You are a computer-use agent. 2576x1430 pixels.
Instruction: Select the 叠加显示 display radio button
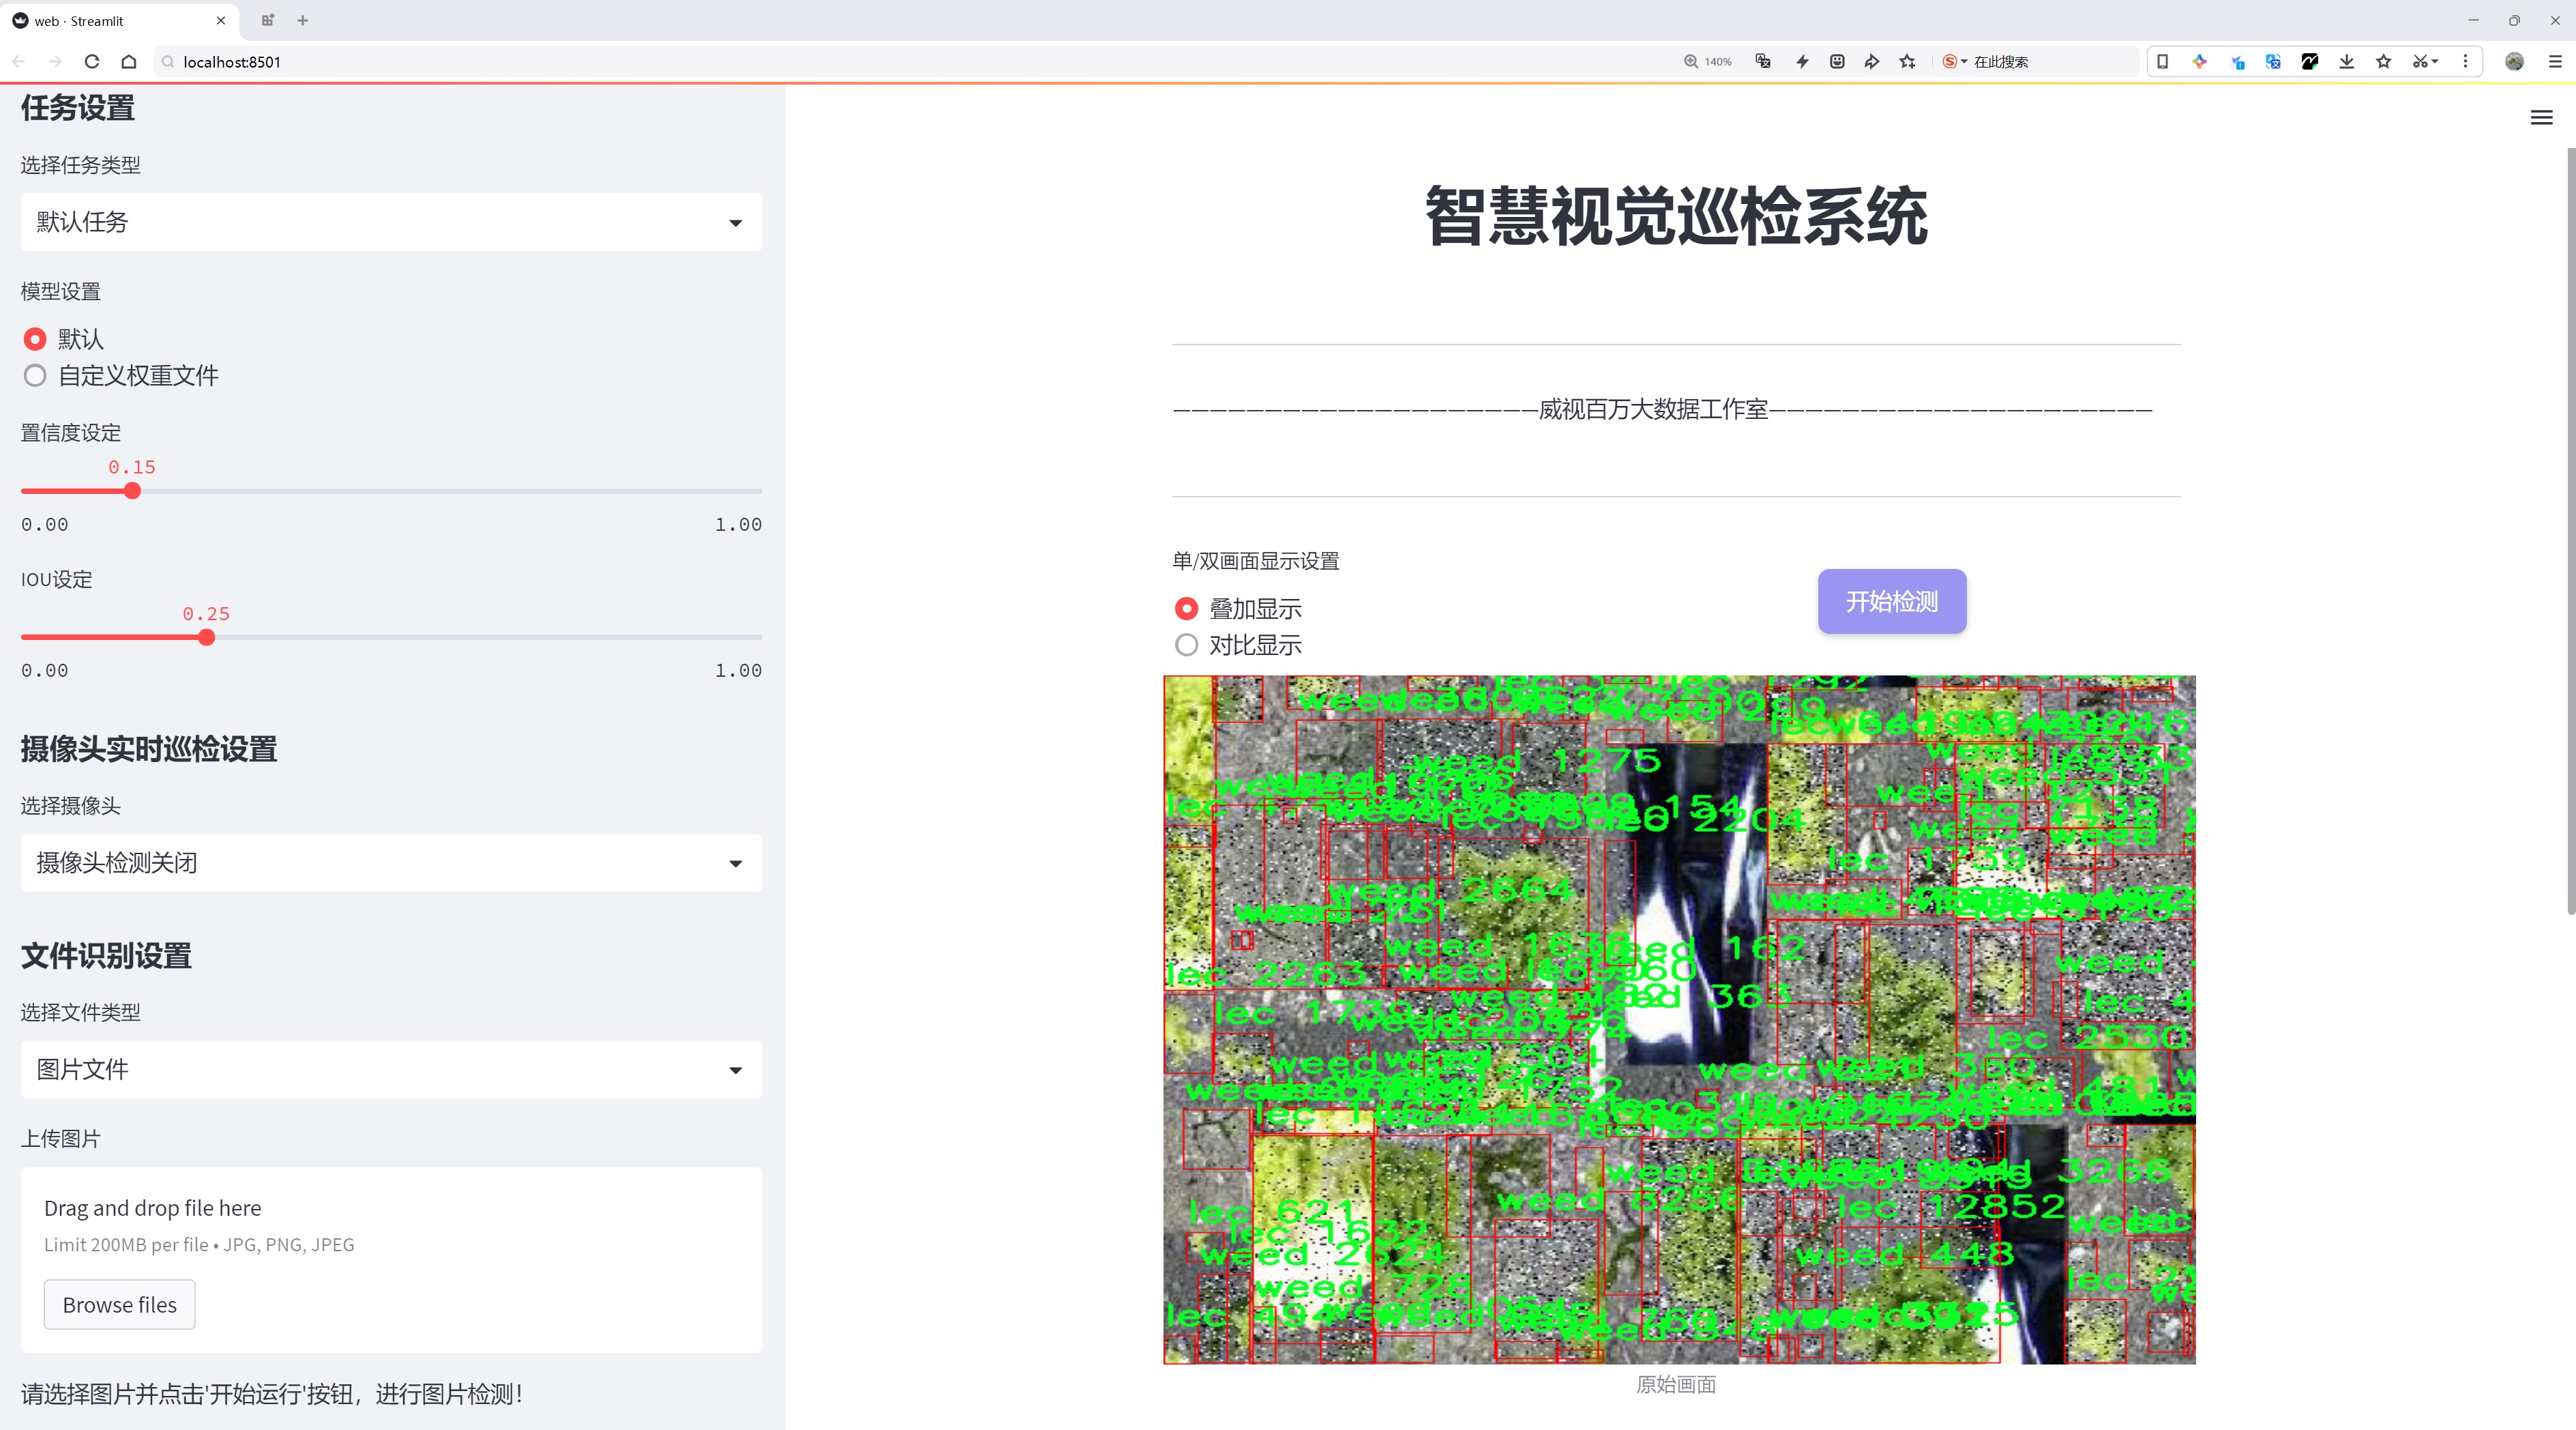(x=1186, y=609)
